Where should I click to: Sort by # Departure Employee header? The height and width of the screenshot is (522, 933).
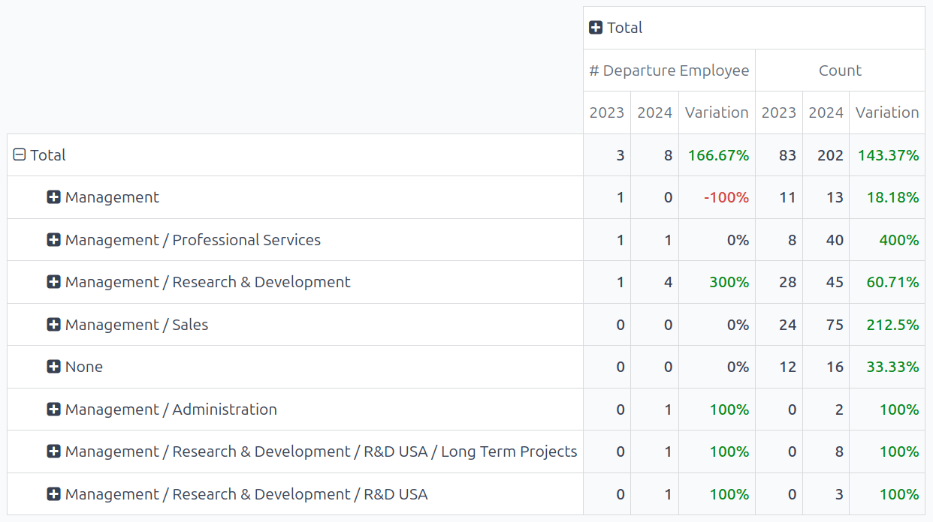click(669, 71)
